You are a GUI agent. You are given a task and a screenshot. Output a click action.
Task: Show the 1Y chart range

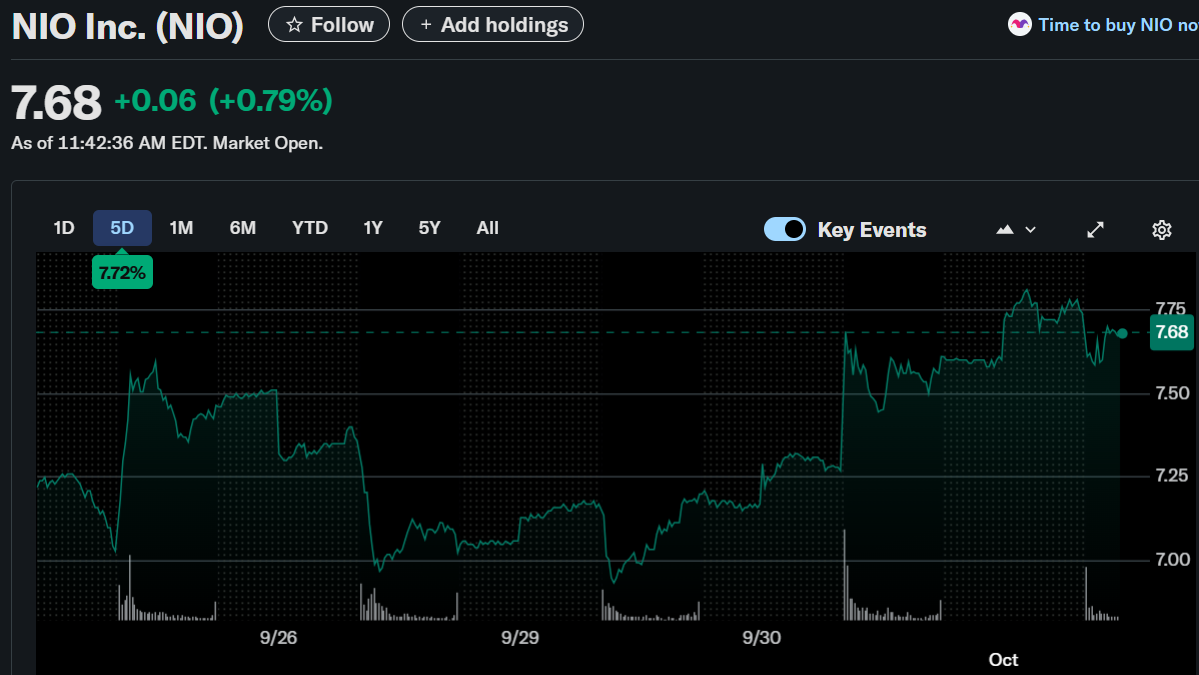pos(373,228)
